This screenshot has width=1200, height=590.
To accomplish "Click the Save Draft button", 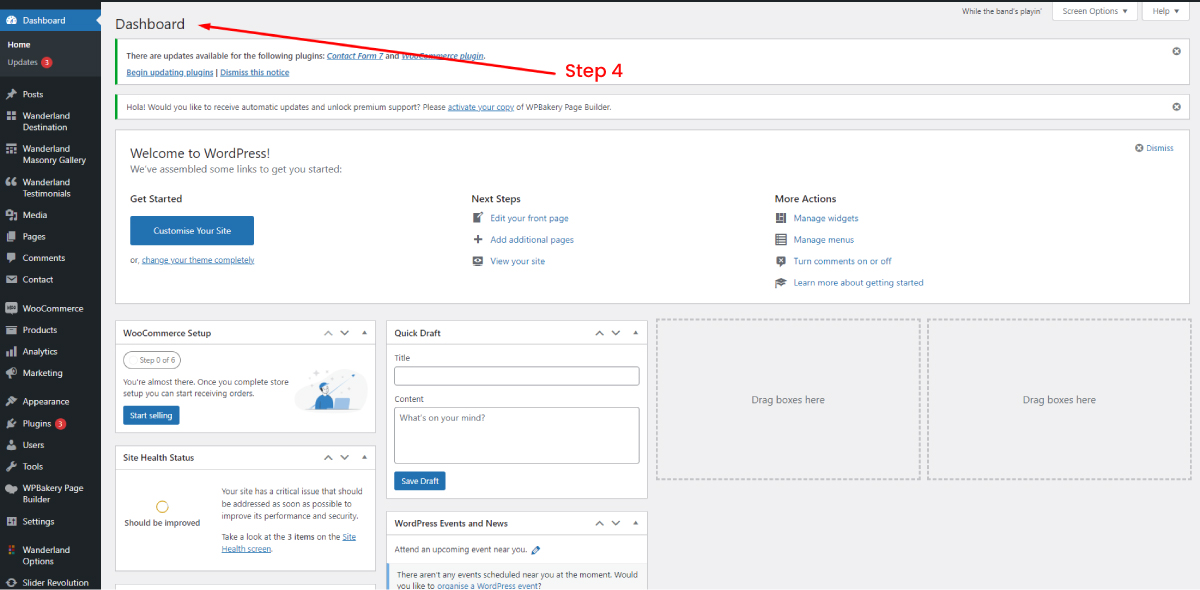I will pyautogui.click(x=420, y=481).
